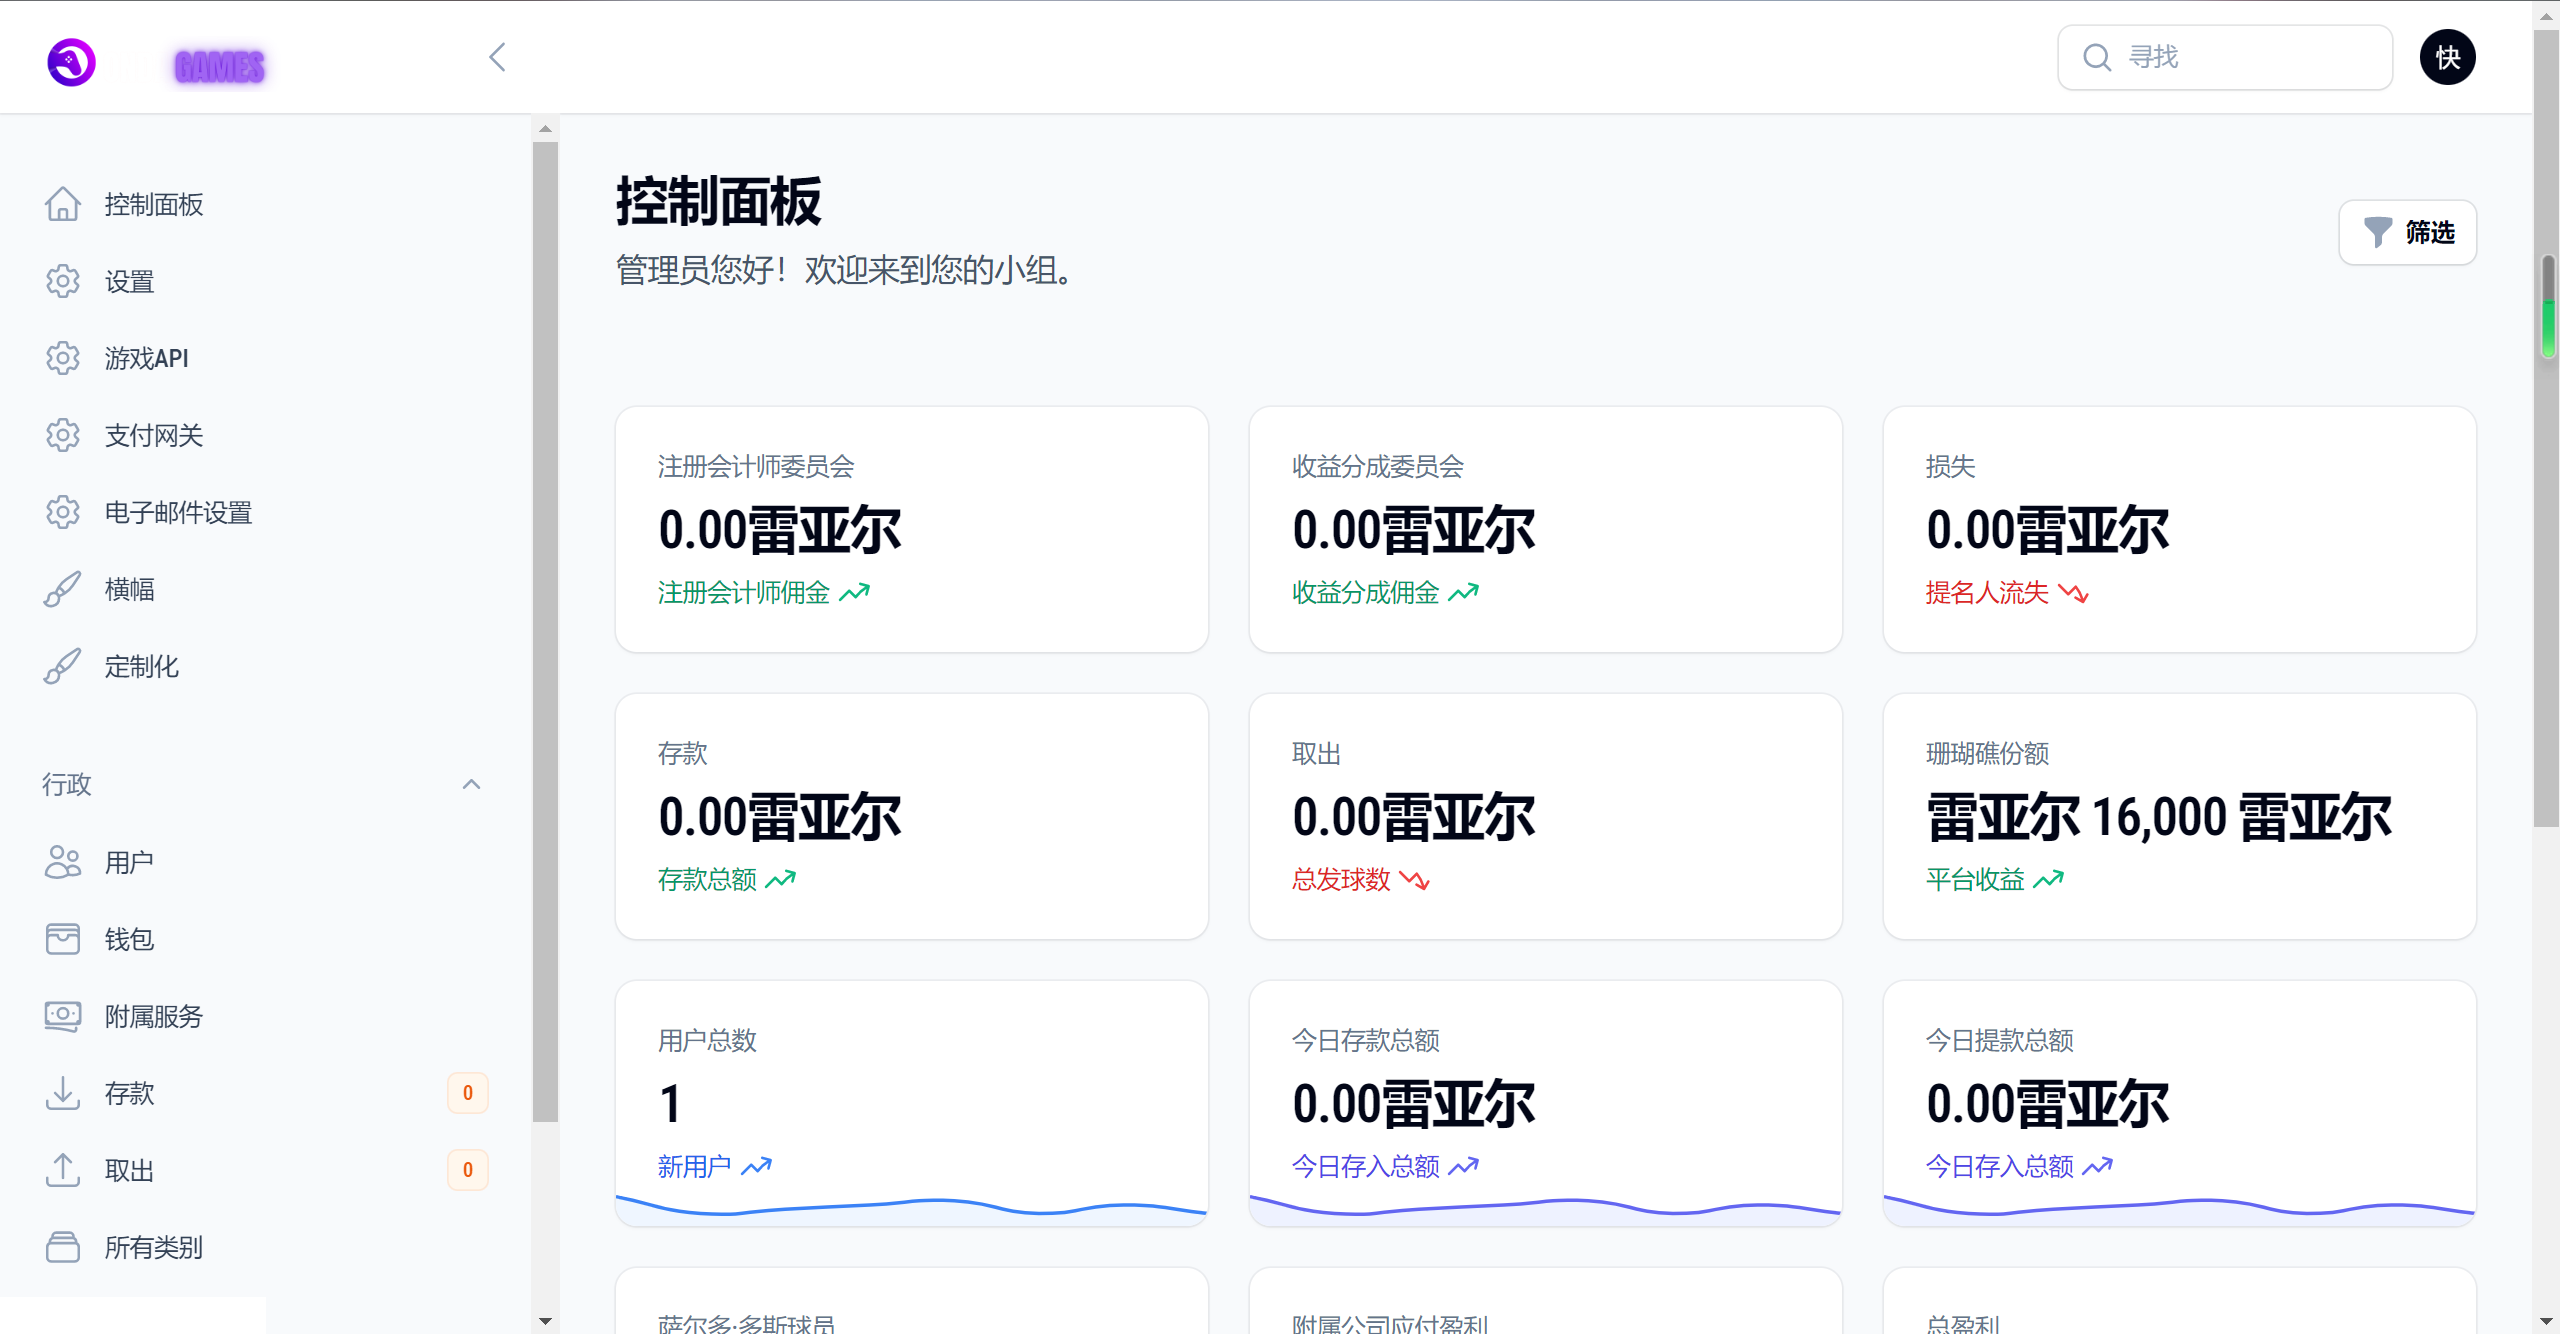Collapse the 行政 section chevron
The image size is (2560, 1334).
(x=471, y=784)
